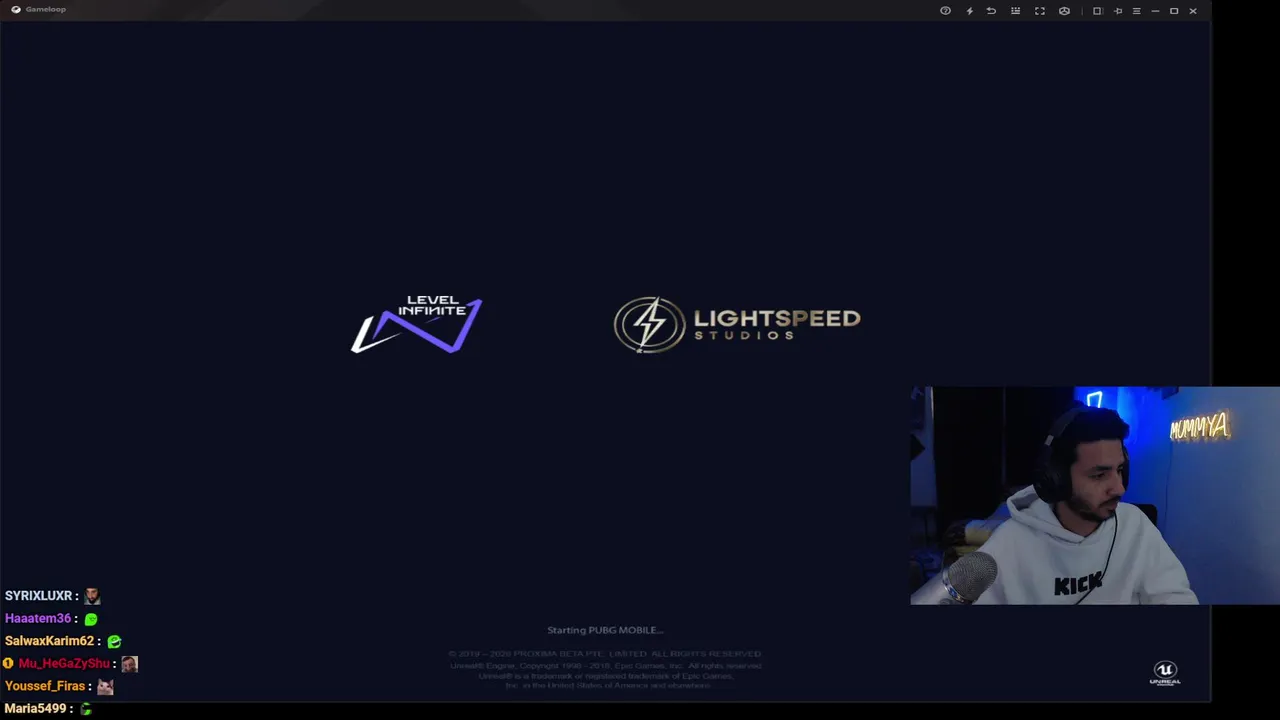
Task: Click chat username SYRIXLUXR
Action: [38, 596]
